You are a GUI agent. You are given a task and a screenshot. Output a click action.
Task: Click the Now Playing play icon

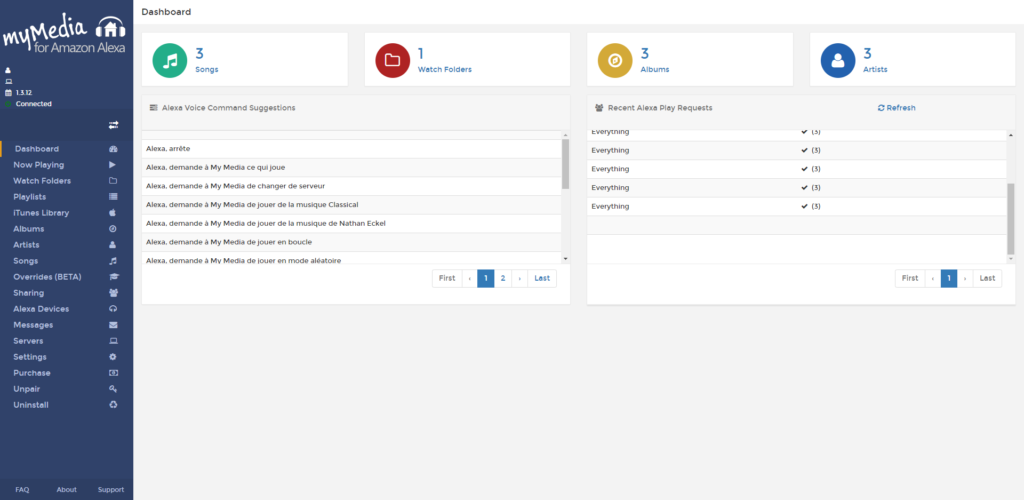point(112,164)
